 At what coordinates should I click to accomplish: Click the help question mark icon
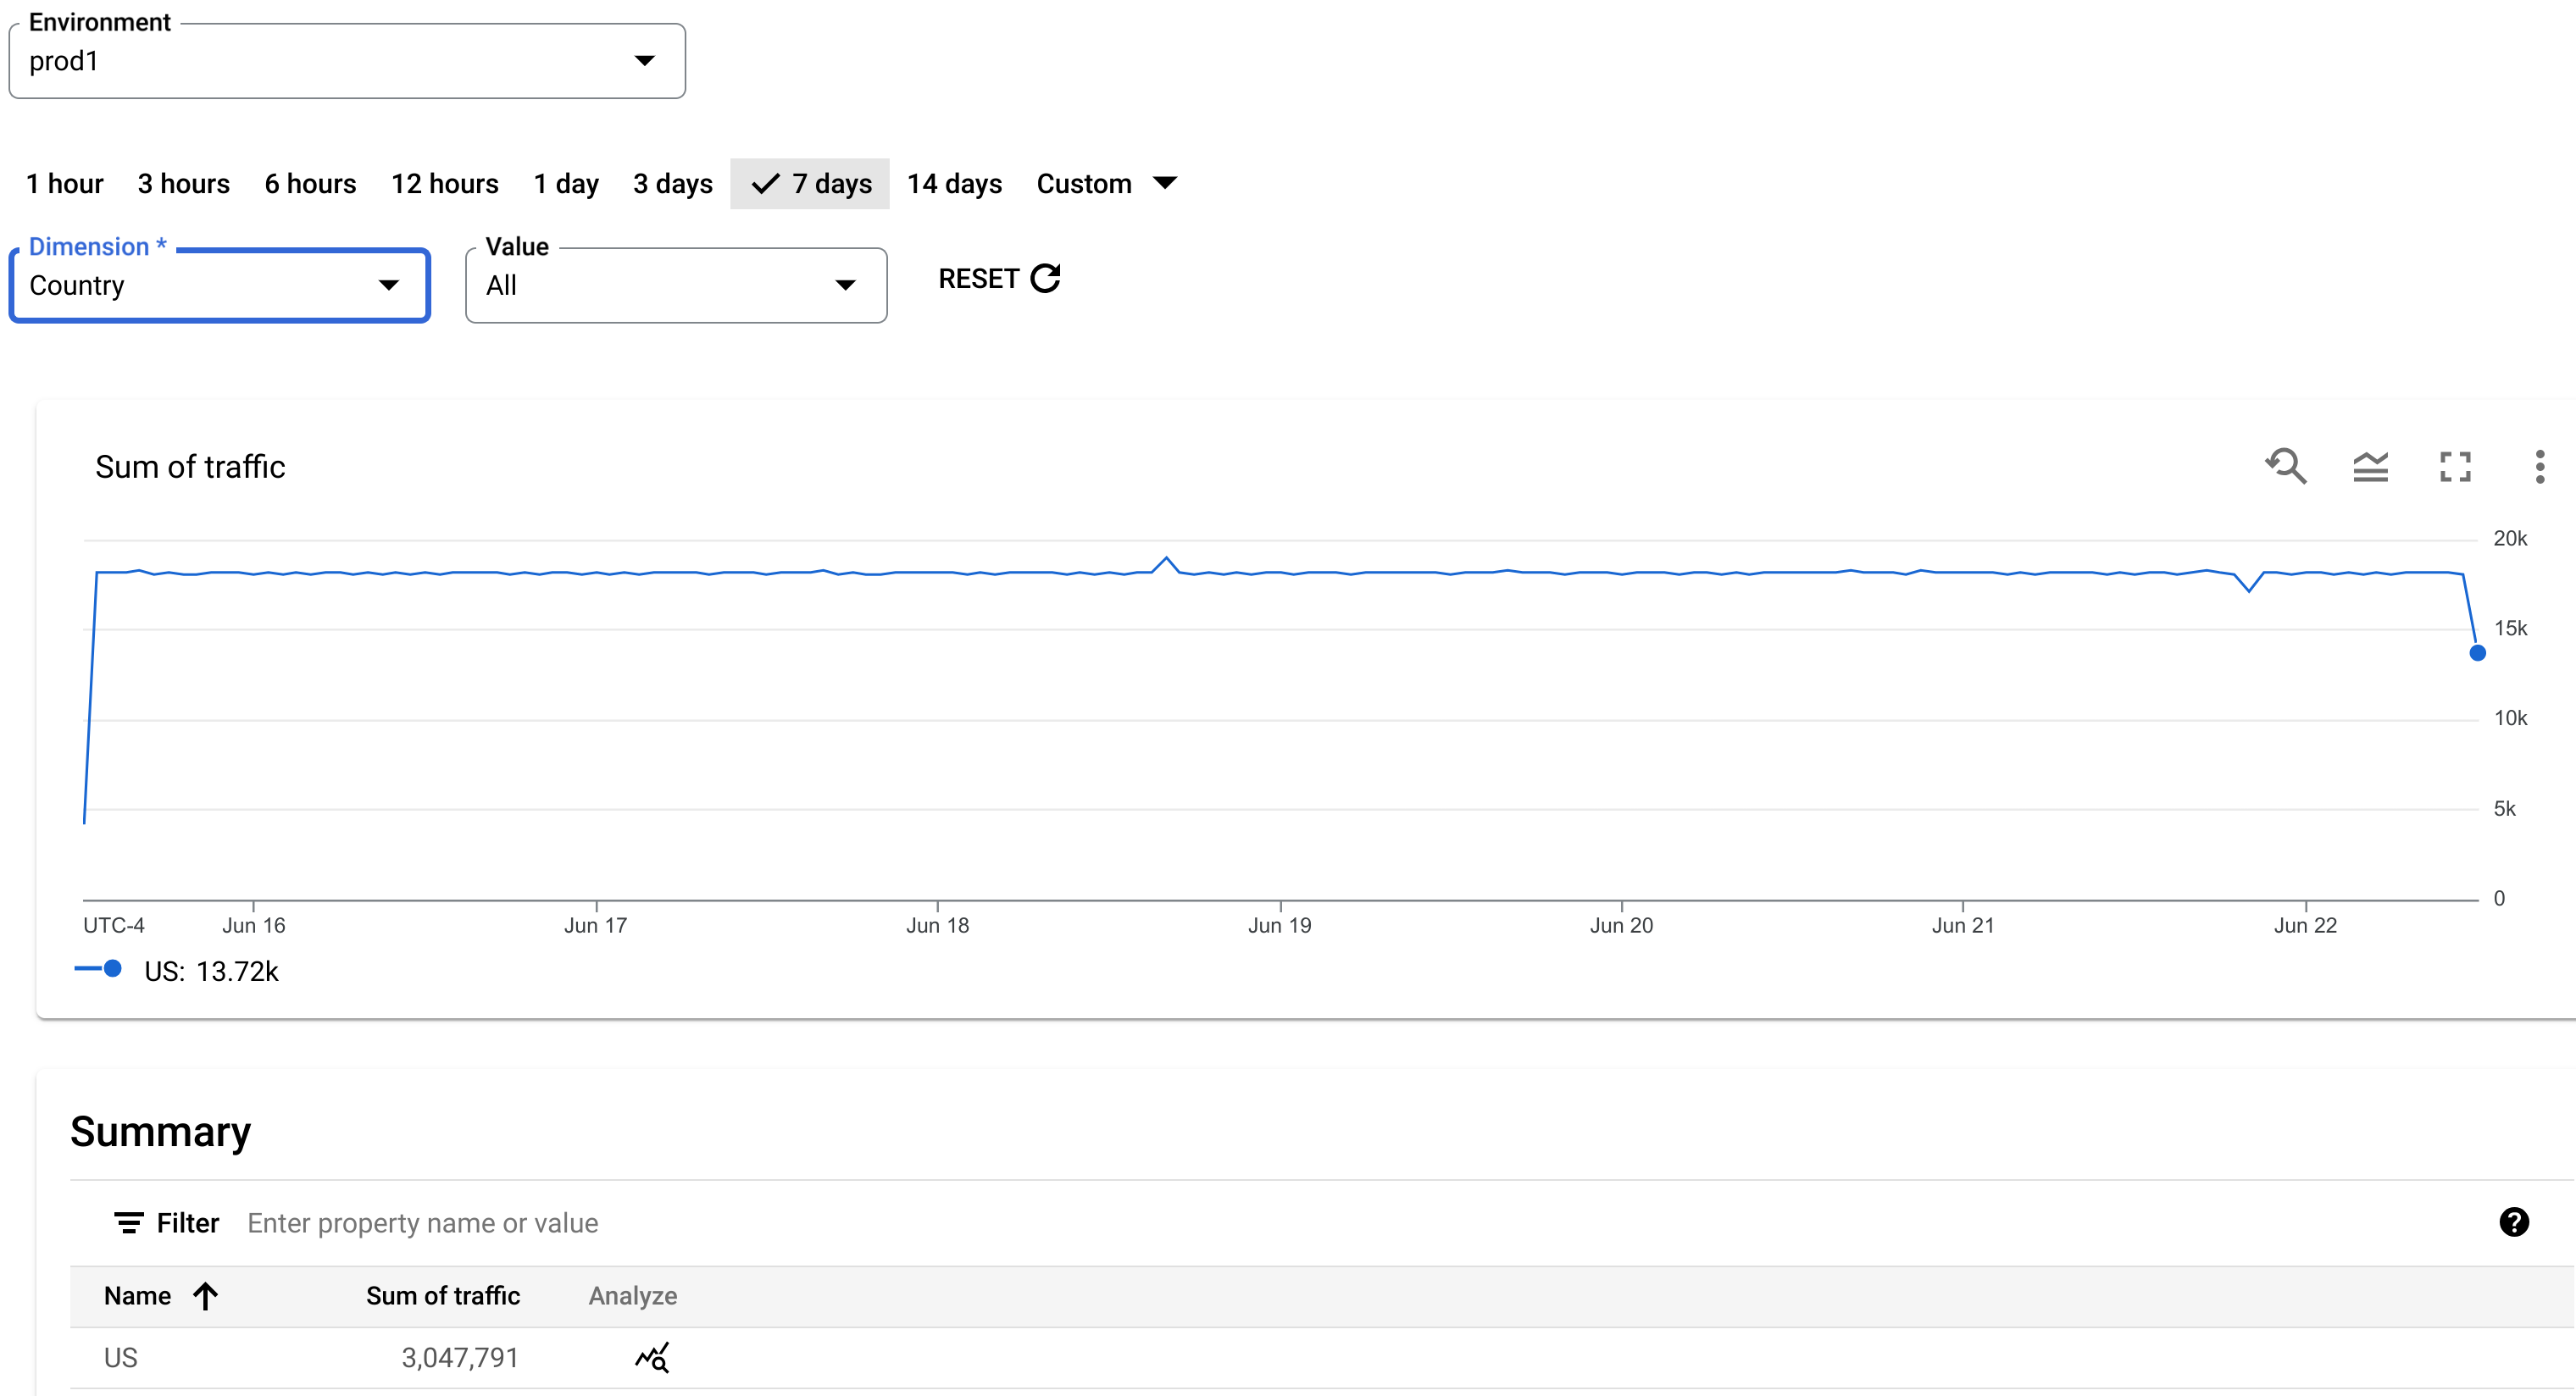point(2516,1222)
